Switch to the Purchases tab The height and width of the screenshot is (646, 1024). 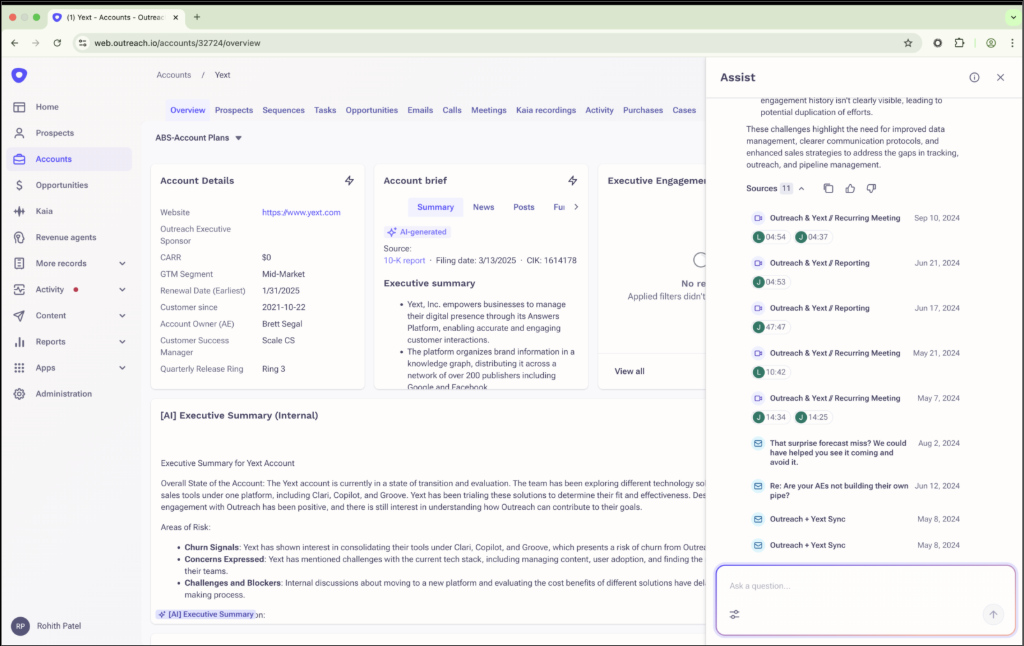[x=643, y=110]
